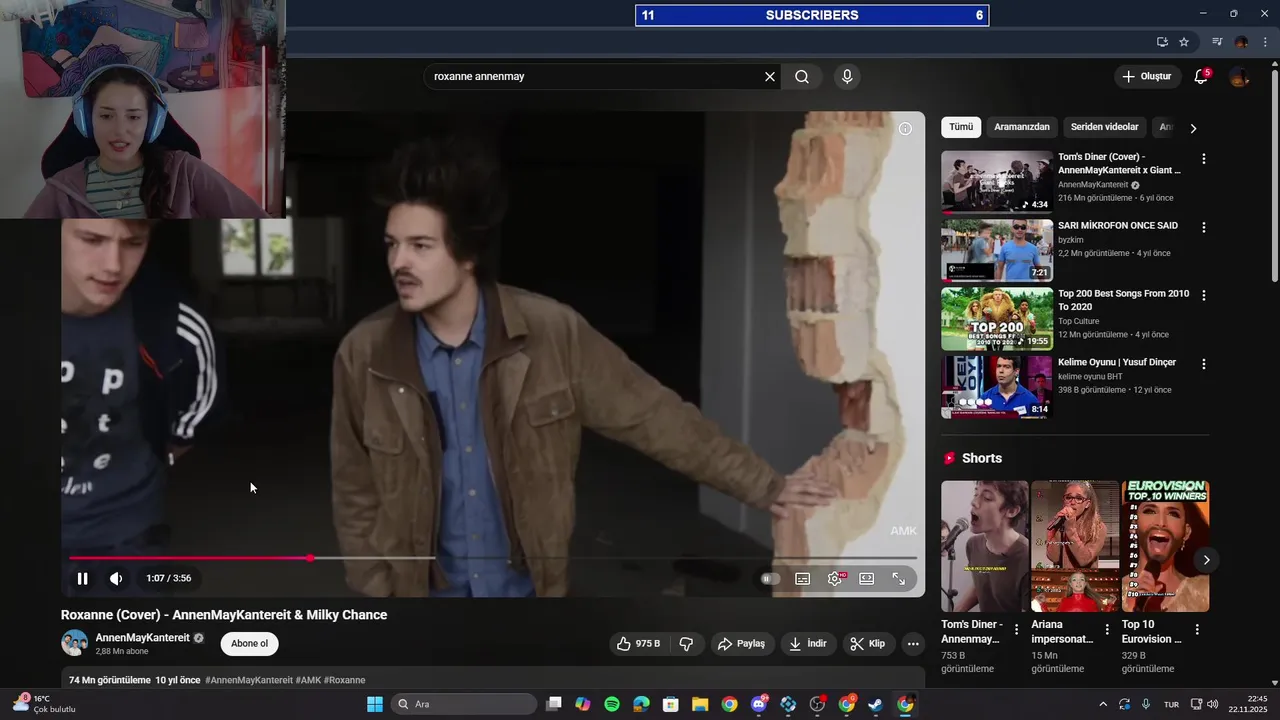Screen dimensions: 1280x720
Task: Open AnnenMayKantereit channel avatar
Action: [74, 643]
